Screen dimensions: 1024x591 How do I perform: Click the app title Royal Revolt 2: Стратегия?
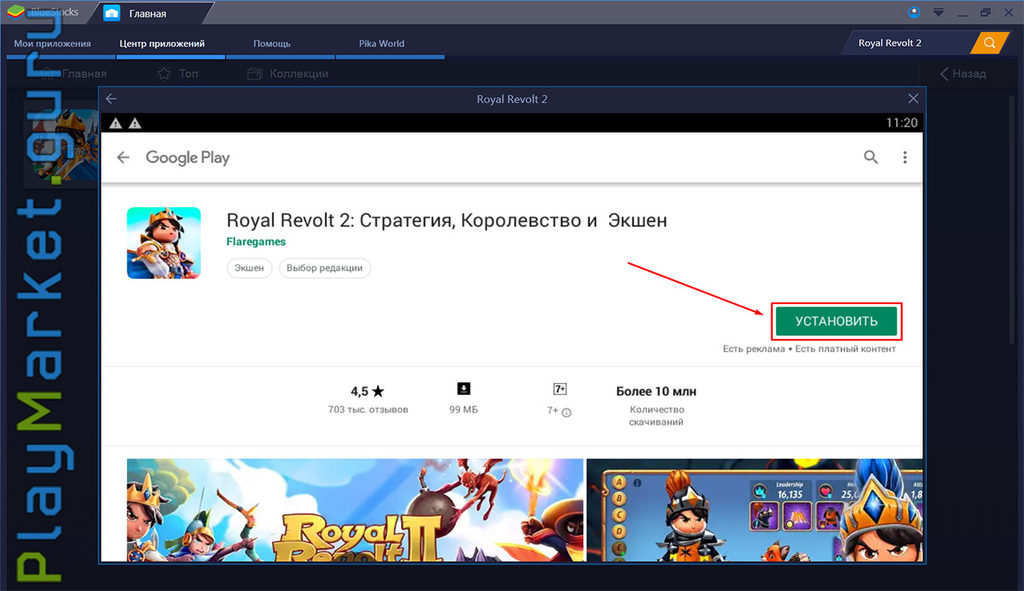click(x=447, y=221)
